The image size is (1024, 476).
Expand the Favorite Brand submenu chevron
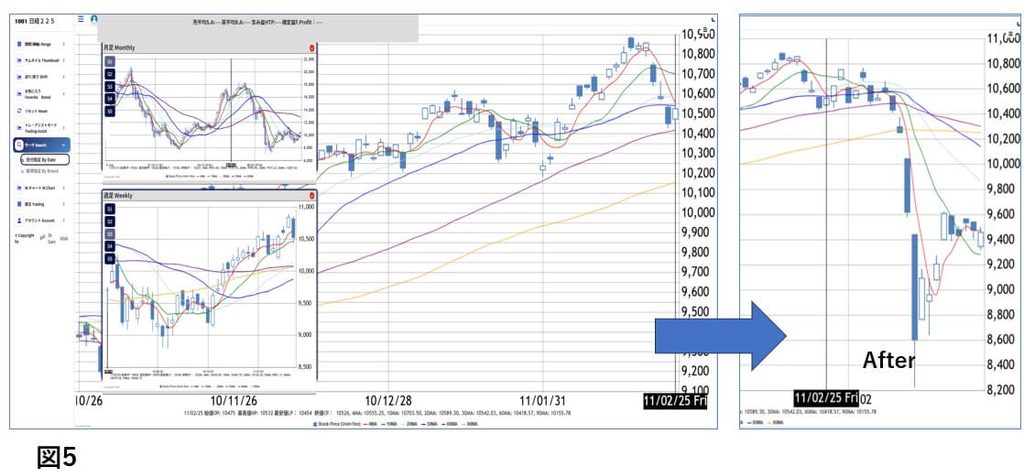click(x=63, y=95)
